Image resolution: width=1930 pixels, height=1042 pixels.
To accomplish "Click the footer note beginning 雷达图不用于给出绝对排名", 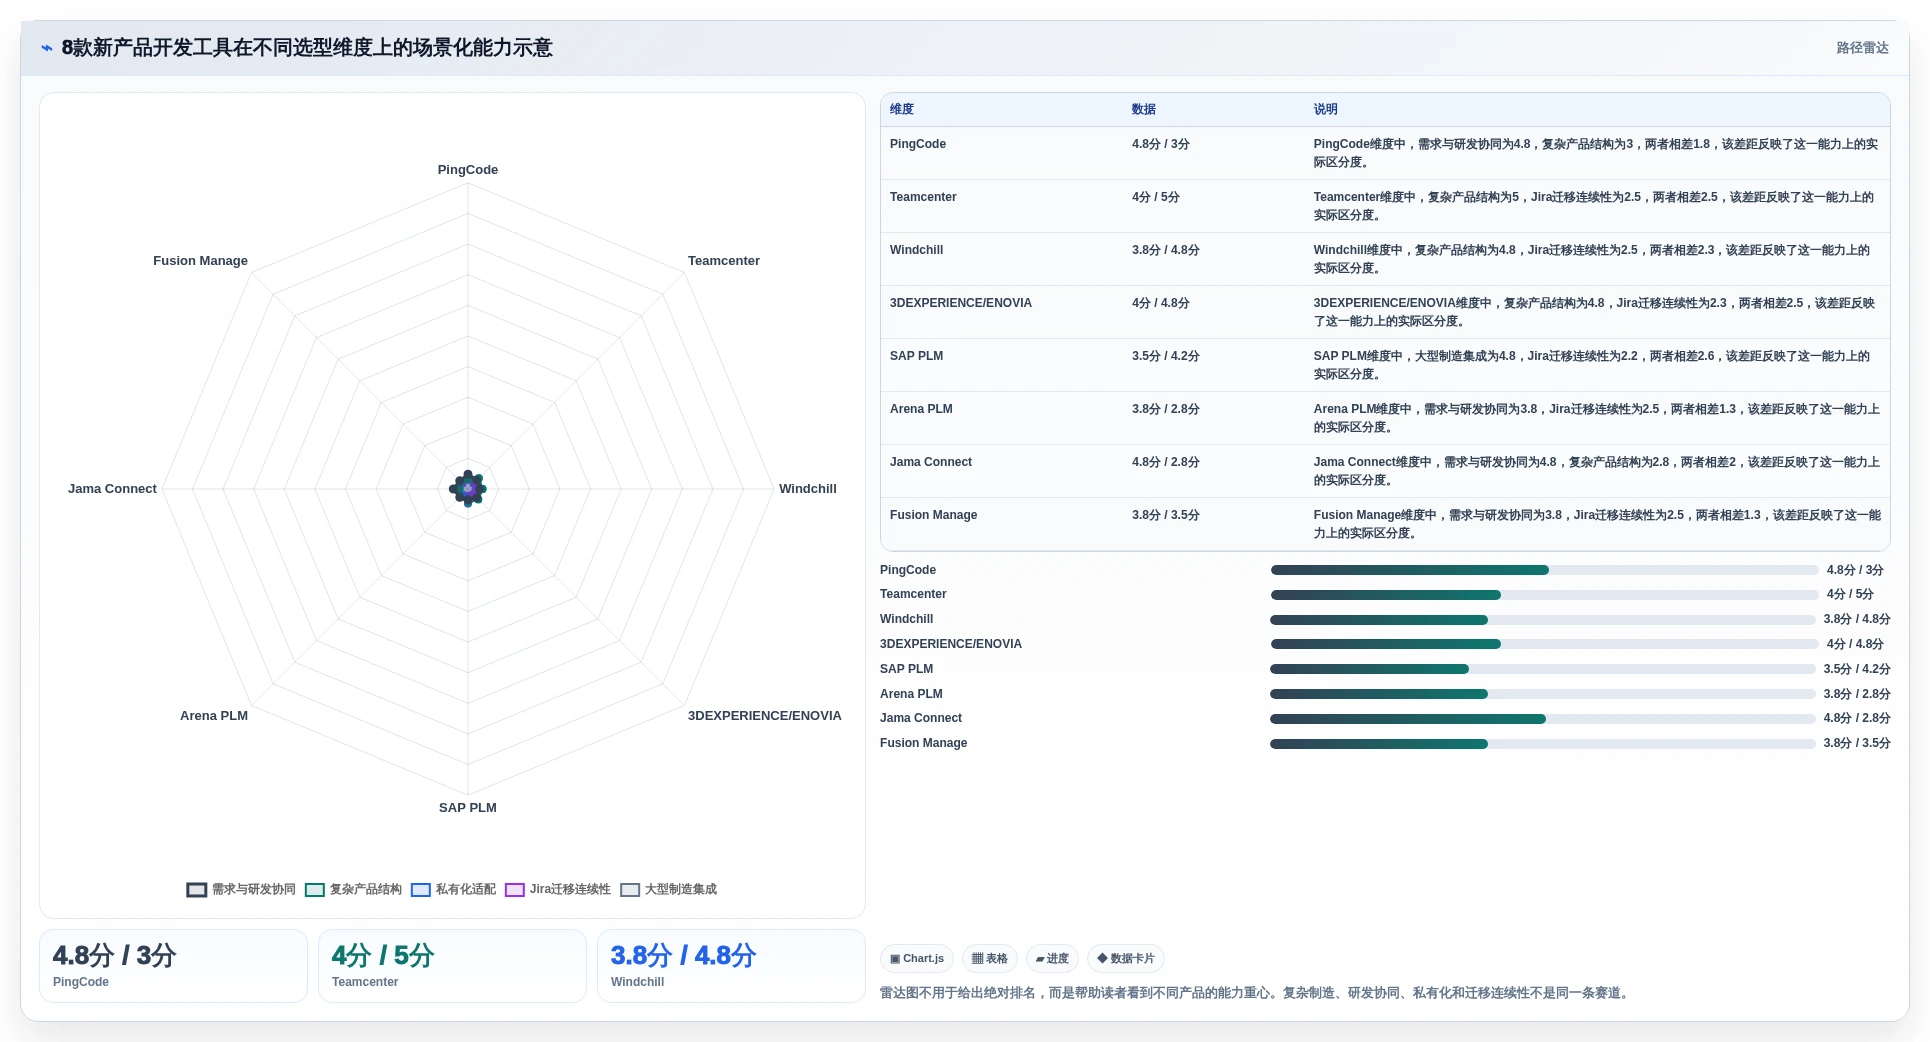I will pyautogui.click(x=1256, y=993).
